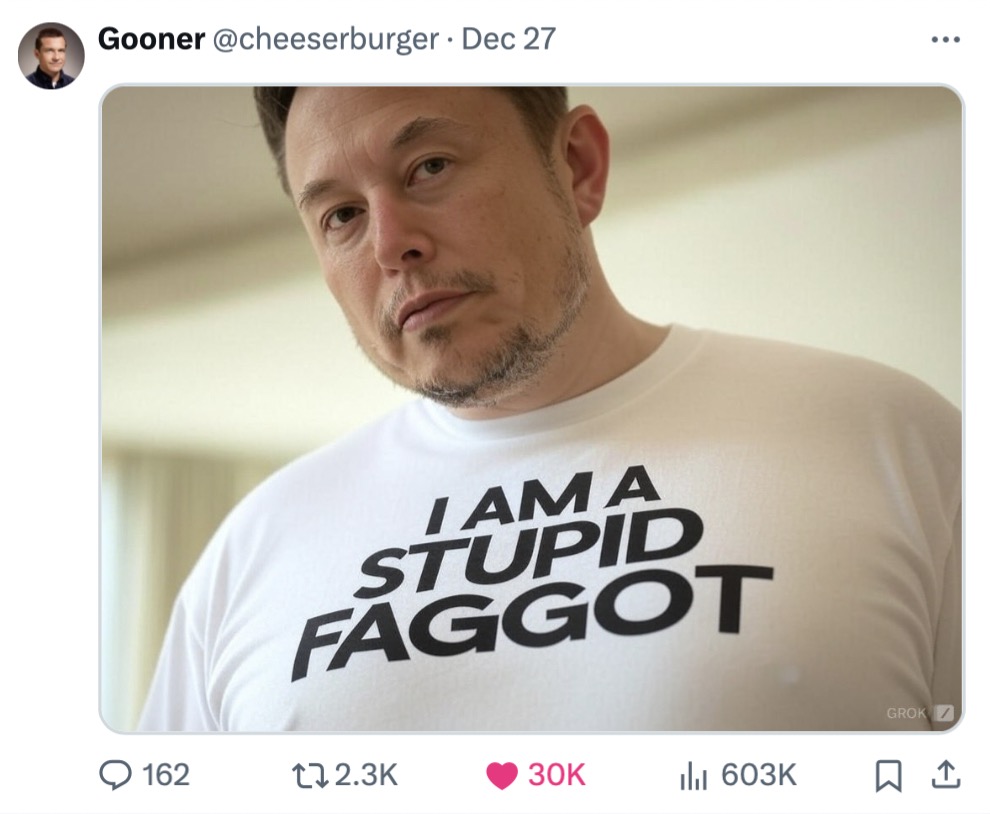Viewport: 990px width, 814px height.
Task: Open the @cheeserburger handle link
Action: click(326, 39)
